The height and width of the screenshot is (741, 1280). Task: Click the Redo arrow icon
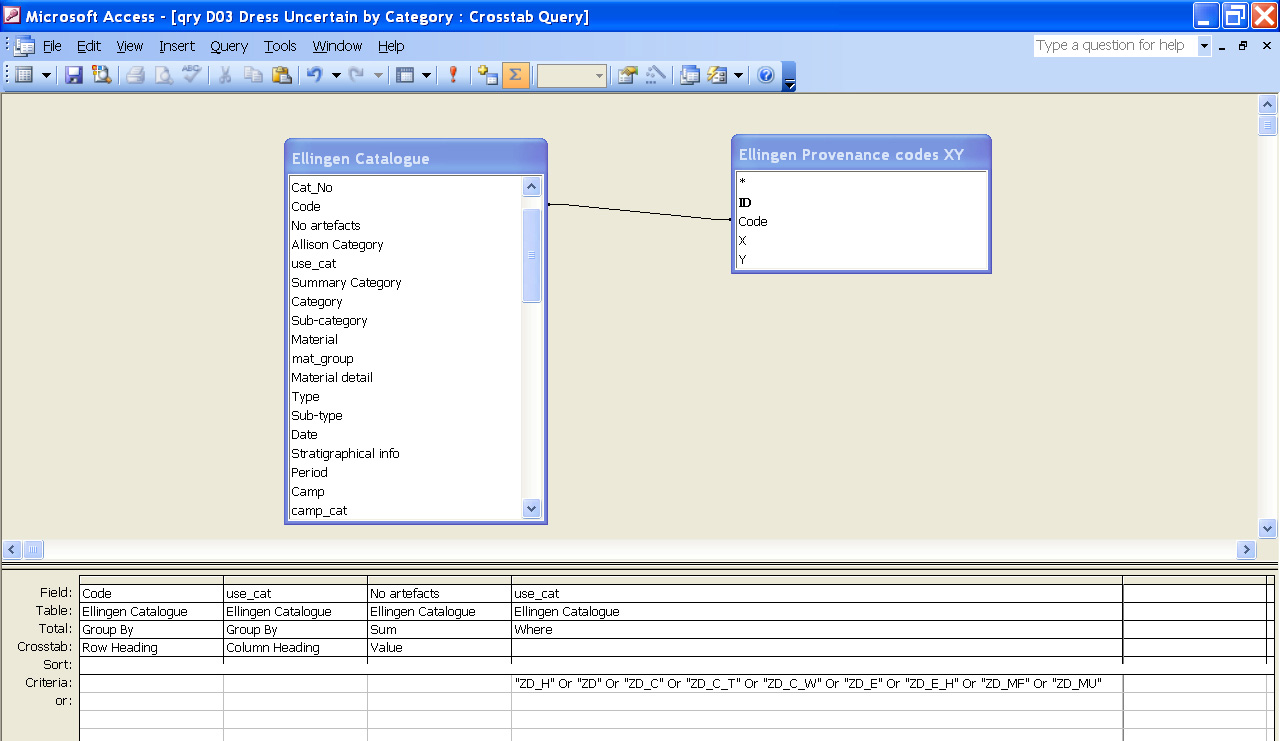(357, 75)
